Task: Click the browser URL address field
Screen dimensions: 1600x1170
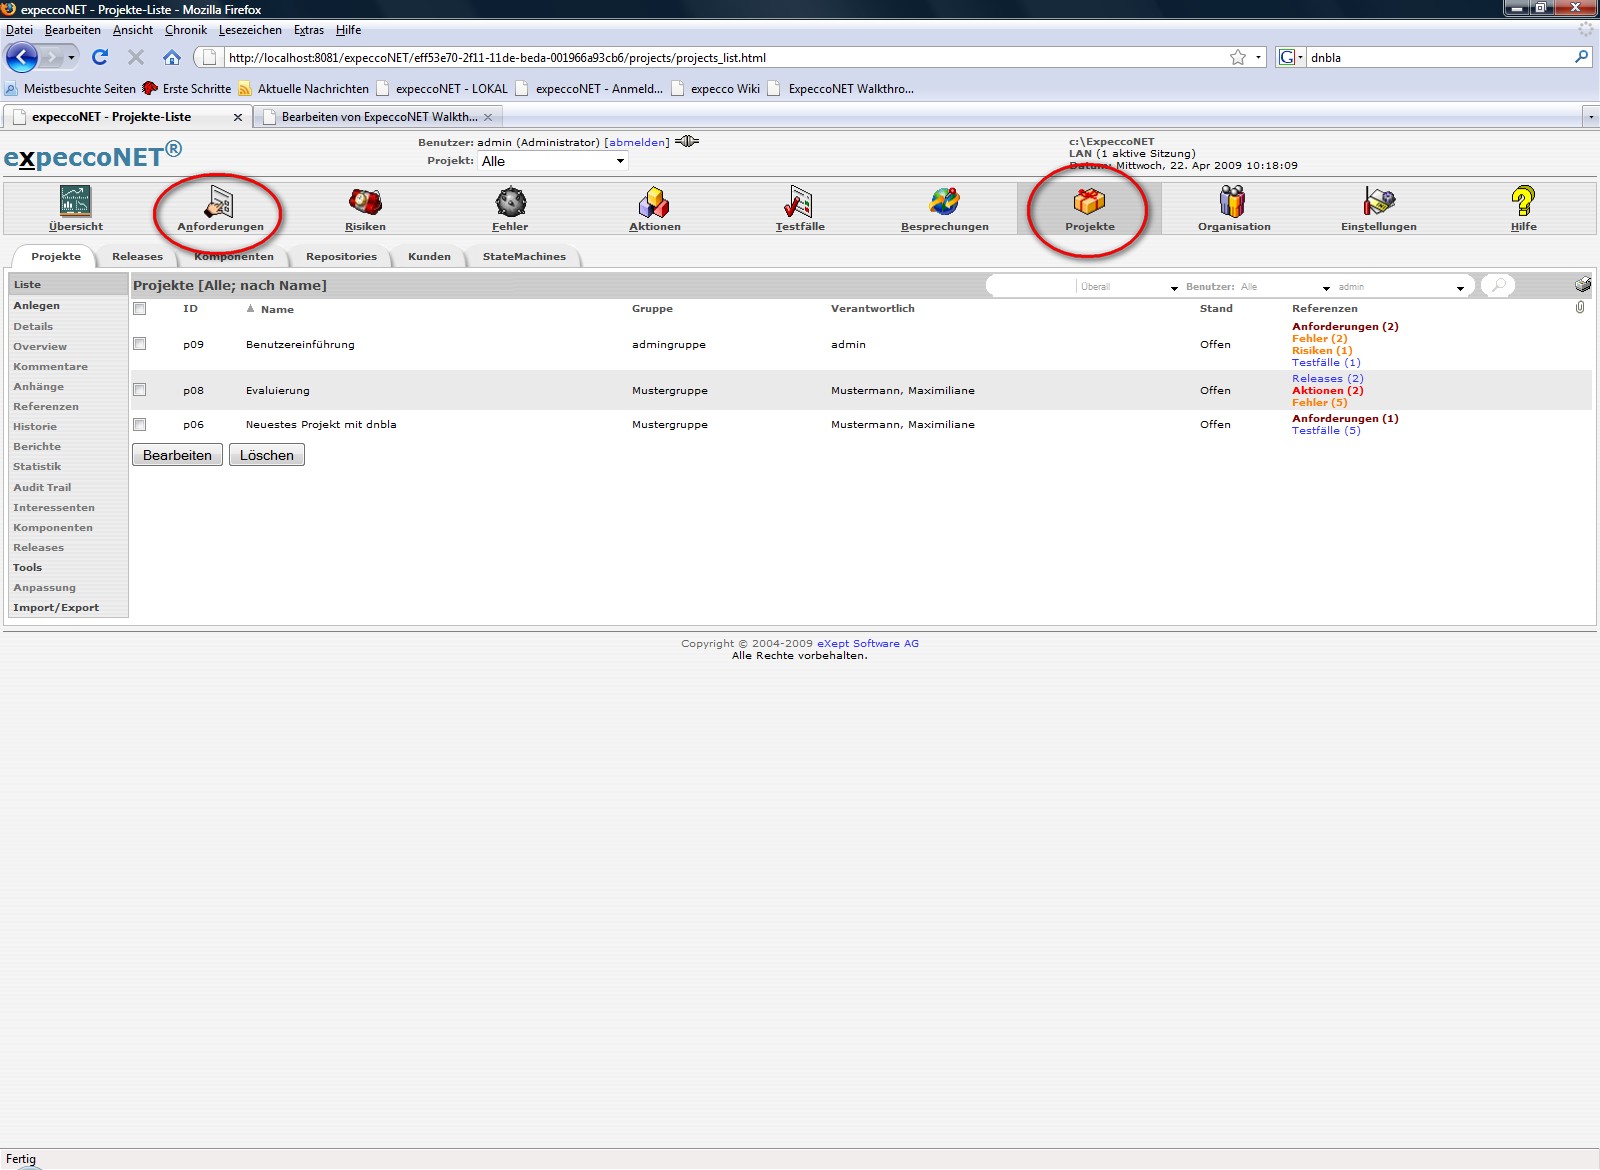Action: pos(720,58)
